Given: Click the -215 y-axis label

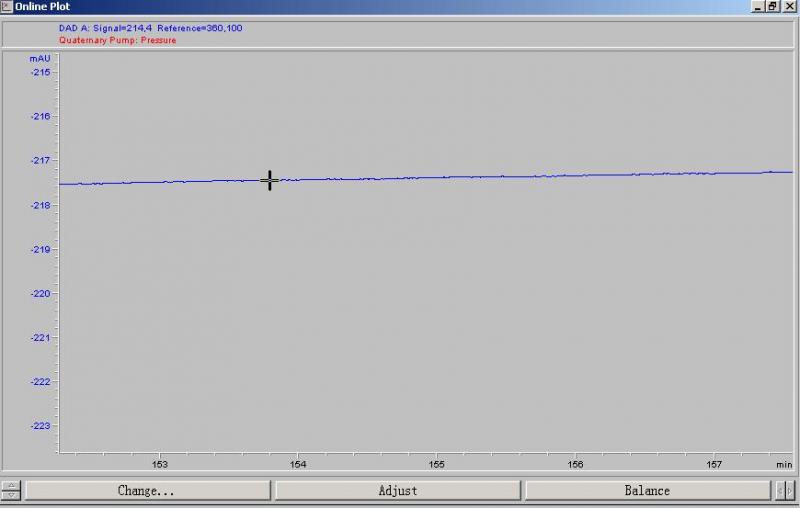Looking at the screenshot, I should [40, 72].
